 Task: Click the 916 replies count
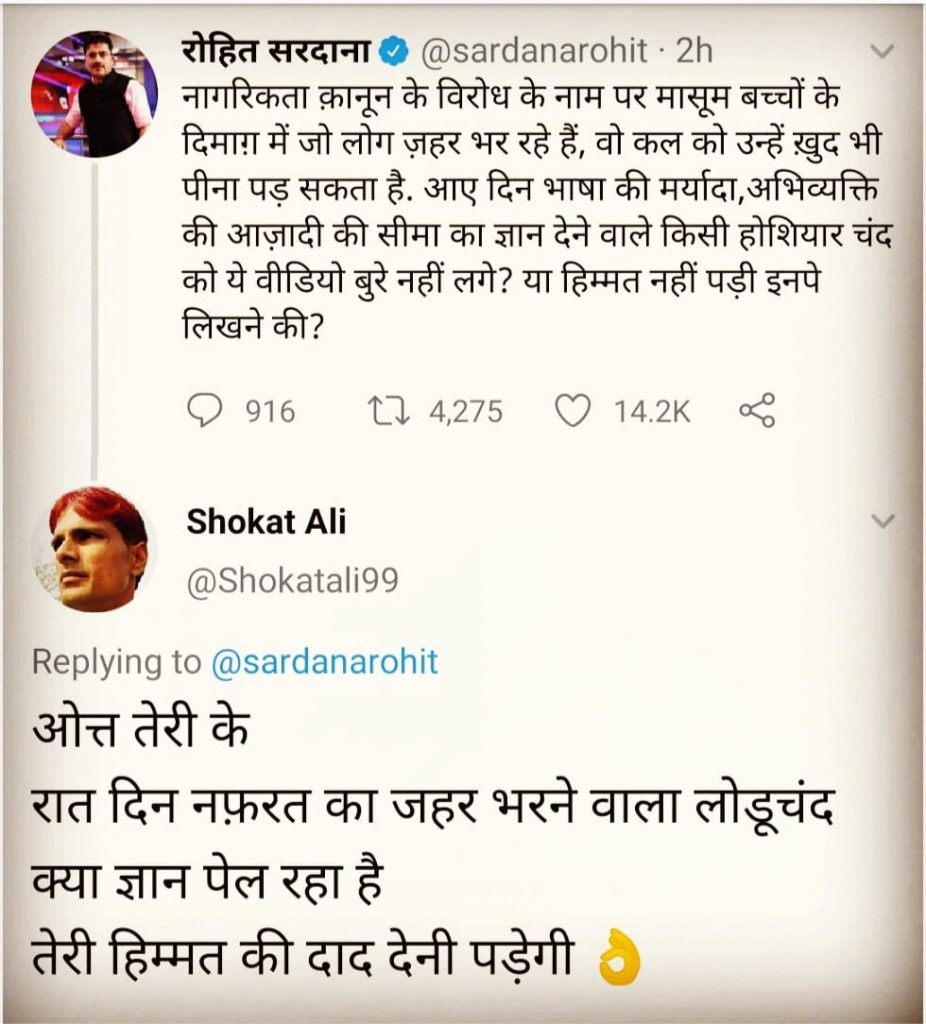point(271,411)
